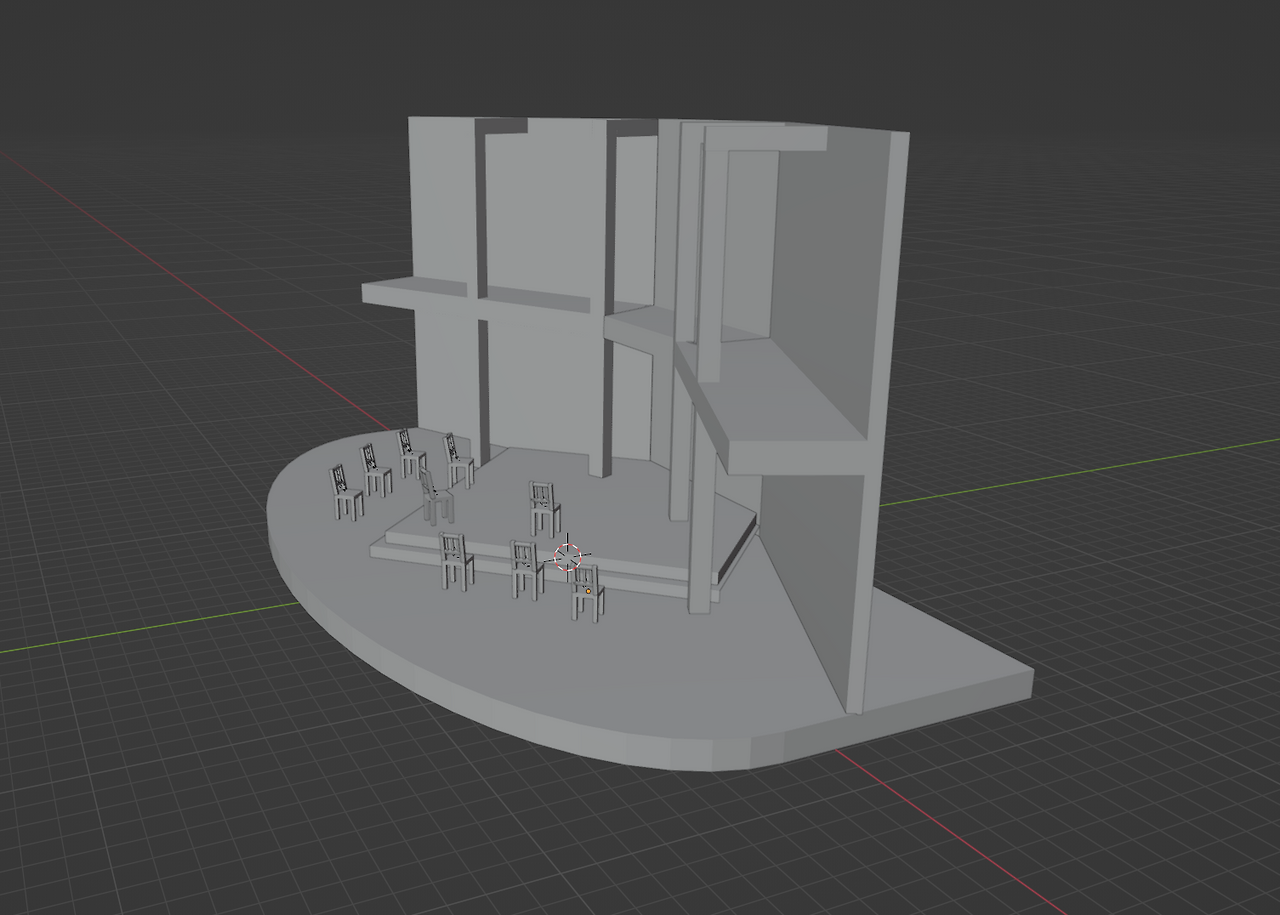The width and height of the screenshot is (1280, 915).
Task: Select the leftmost chair in the scene
Action: point(346,492)
